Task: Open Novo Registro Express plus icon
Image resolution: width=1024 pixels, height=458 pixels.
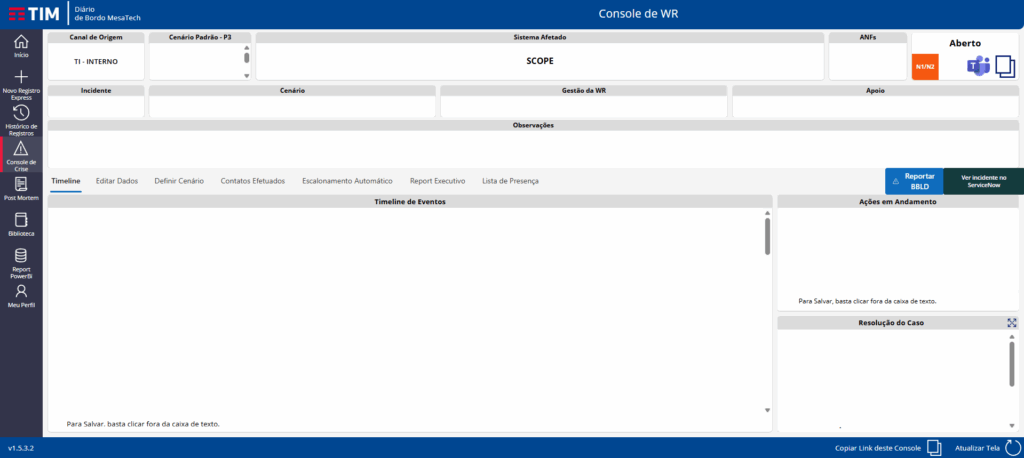Action: pos(21,77)
